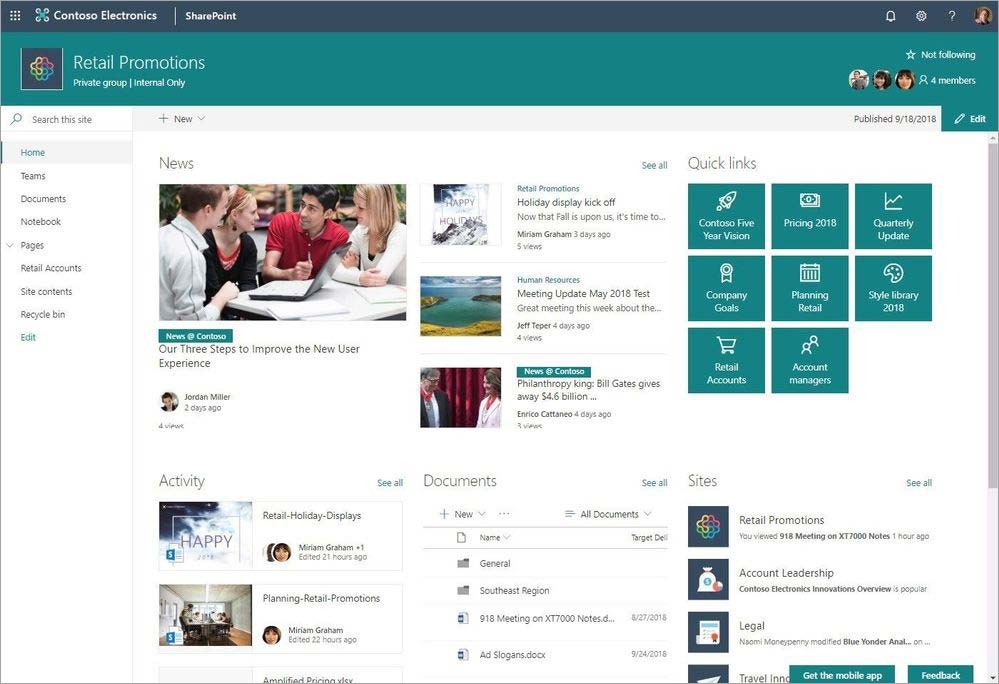Click your profile avatar picture

tap(983, 15)
